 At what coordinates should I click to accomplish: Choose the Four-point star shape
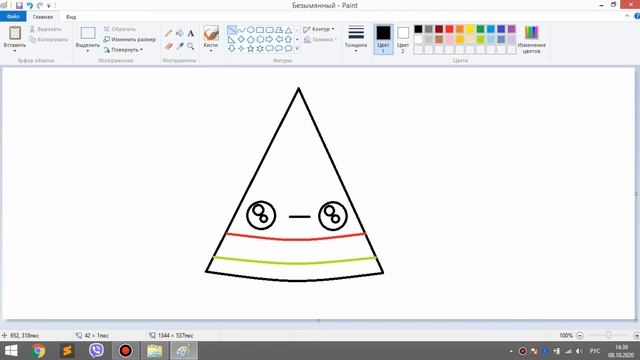[x=241, y=49]
